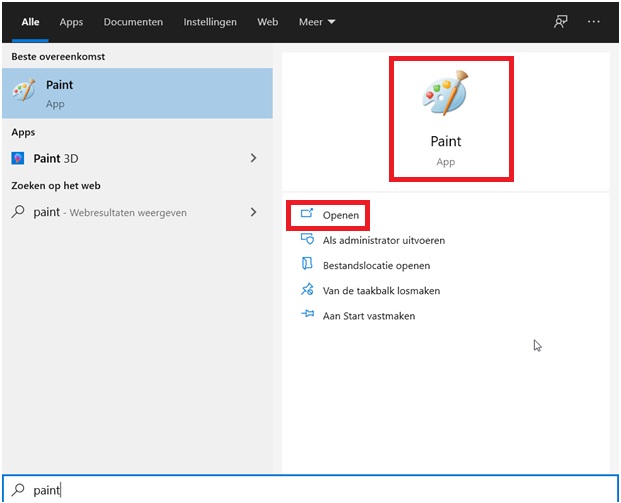This screenshot has height=503, width=621.
Task: Switch to the Documenten tab
Action: pos(133,21)
